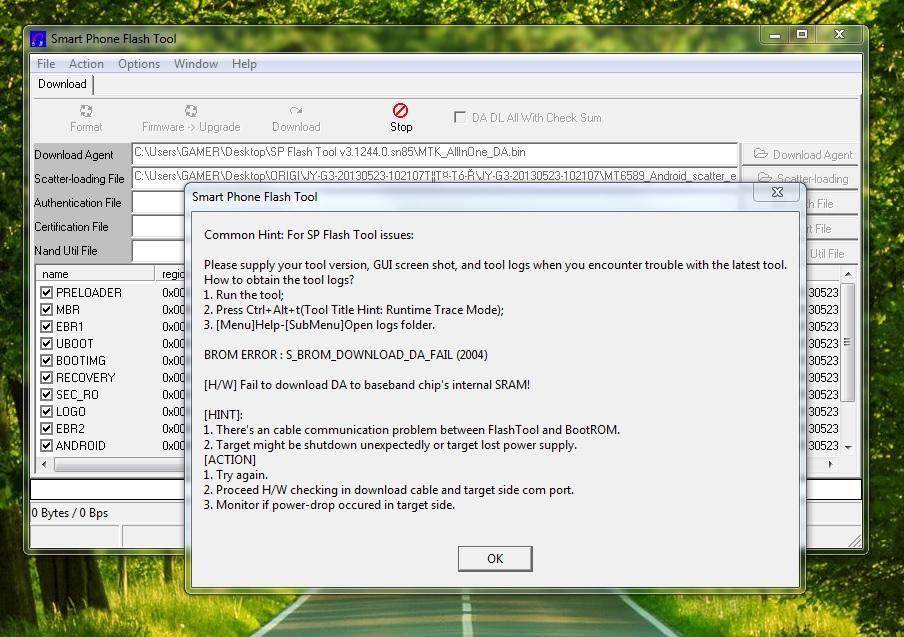Uncheck the ANDROID partition checkbox
Viewport: 904px width, 637px height.
[x=47, y=446]
